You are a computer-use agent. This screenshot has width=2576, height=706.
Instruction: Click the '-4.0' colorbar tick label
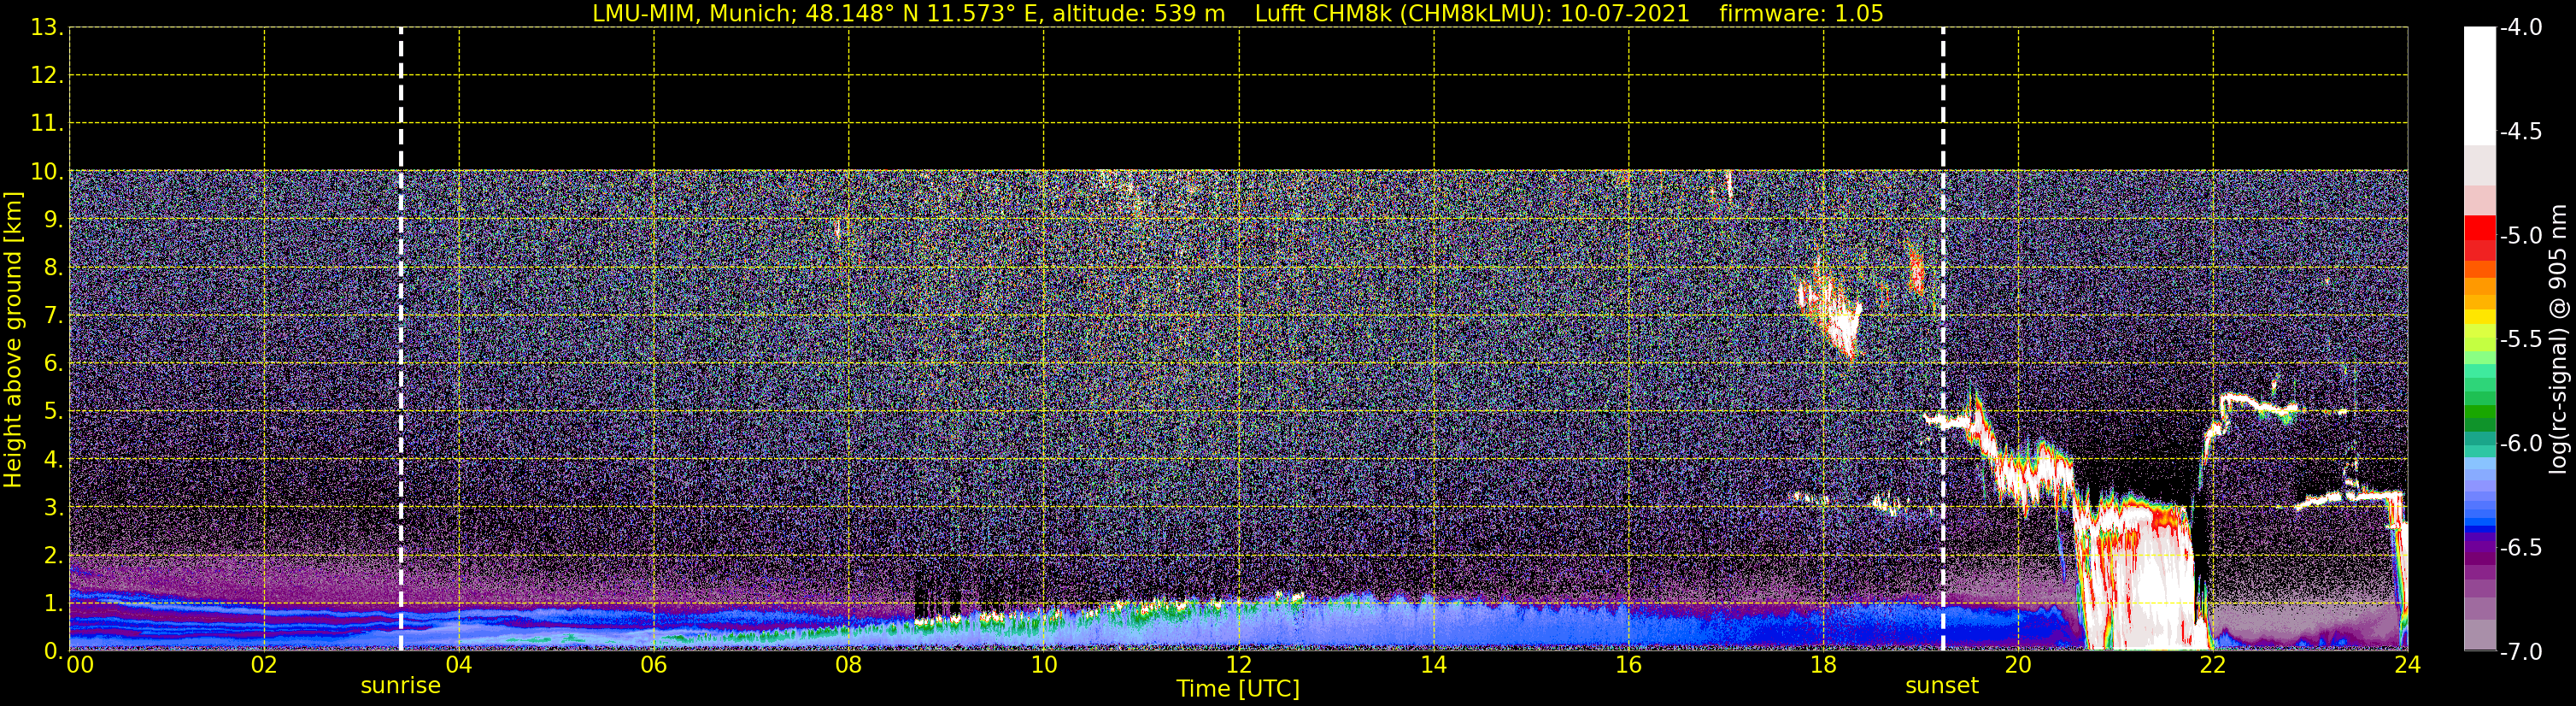[2520, 28]
